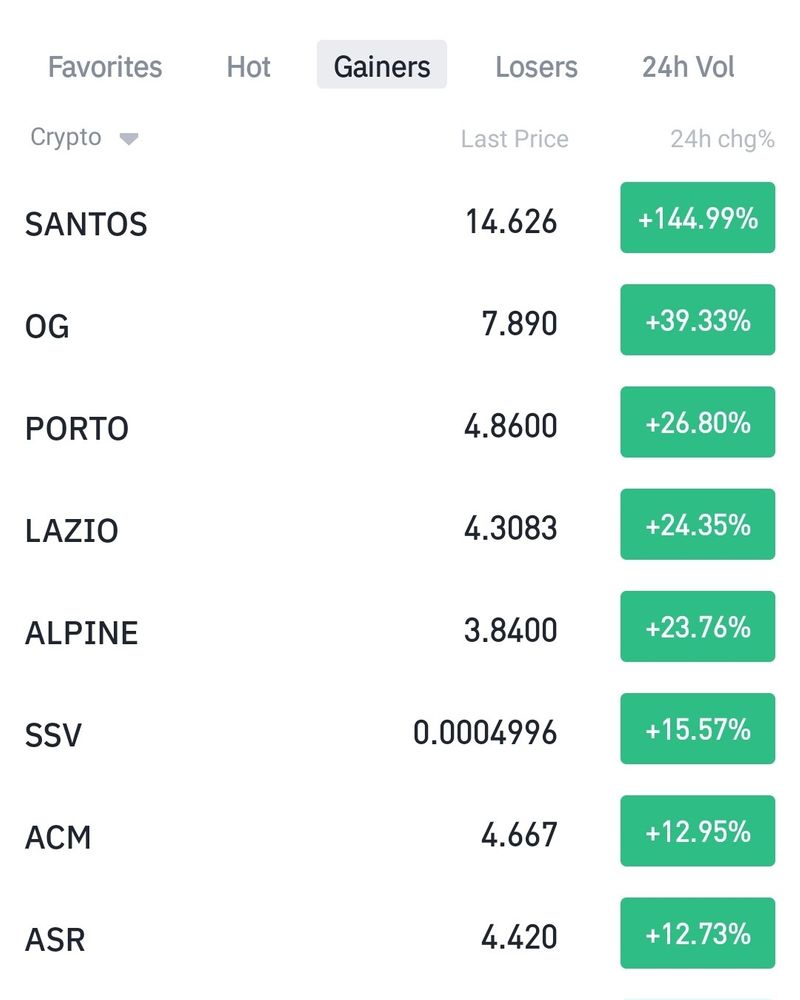Switch to the Hot tab
This screenshot has height=1000, width=800.
coord(249,67)
